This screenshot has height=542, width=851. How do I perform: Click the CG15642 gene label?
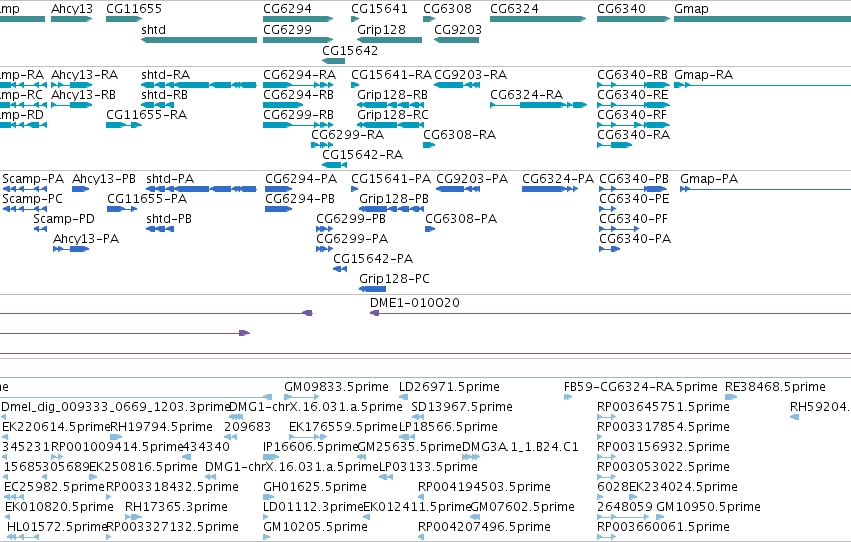[x=350, y=50]
